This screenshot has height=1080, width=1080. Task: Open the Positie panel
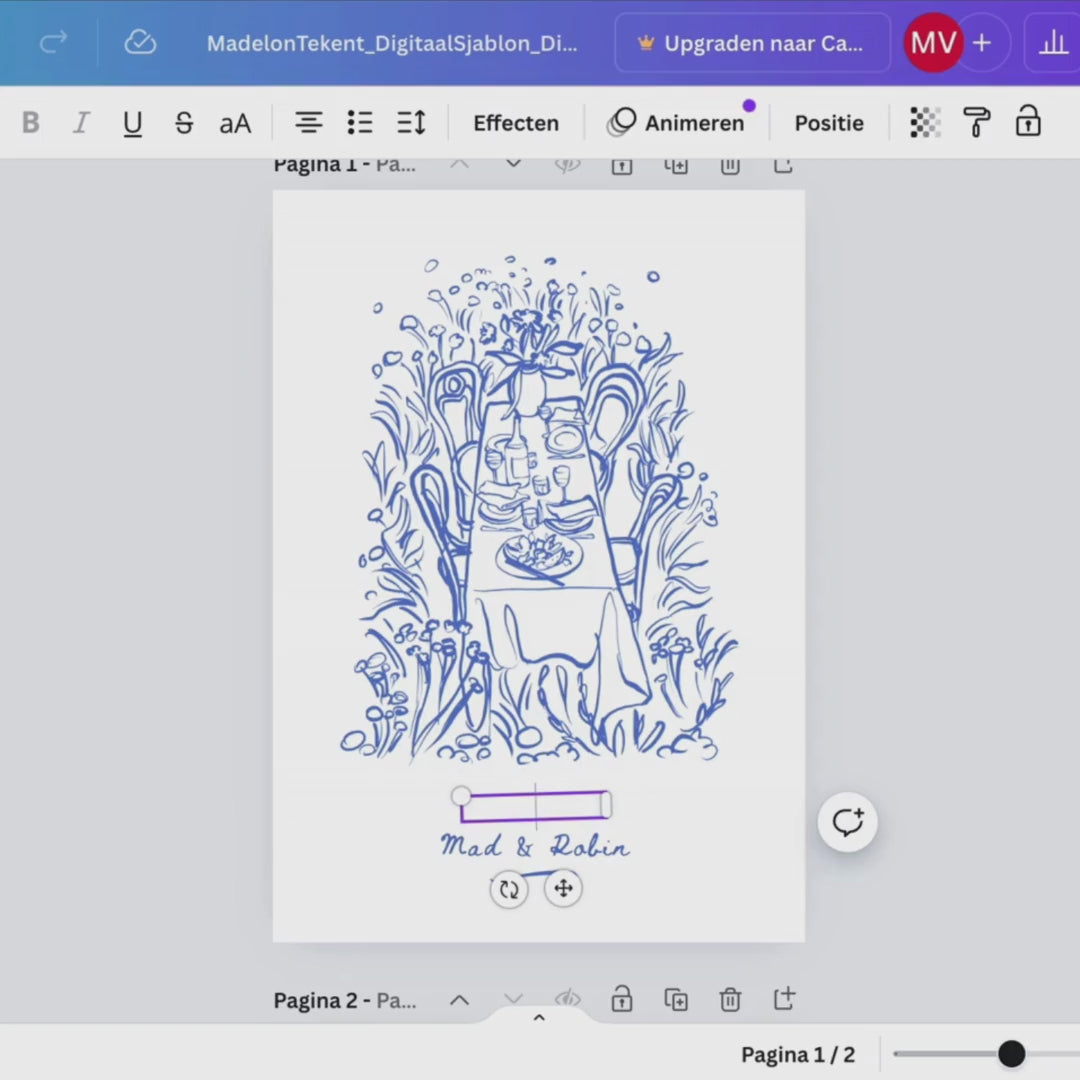click(829, 123)
